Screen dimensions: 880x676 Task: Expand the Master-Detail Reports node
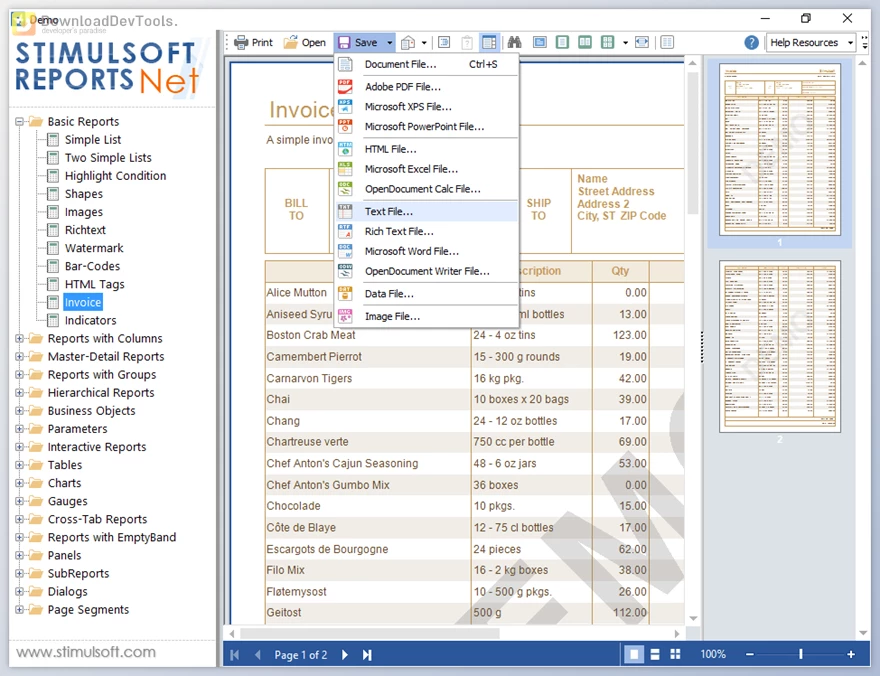tap(20, 357)
